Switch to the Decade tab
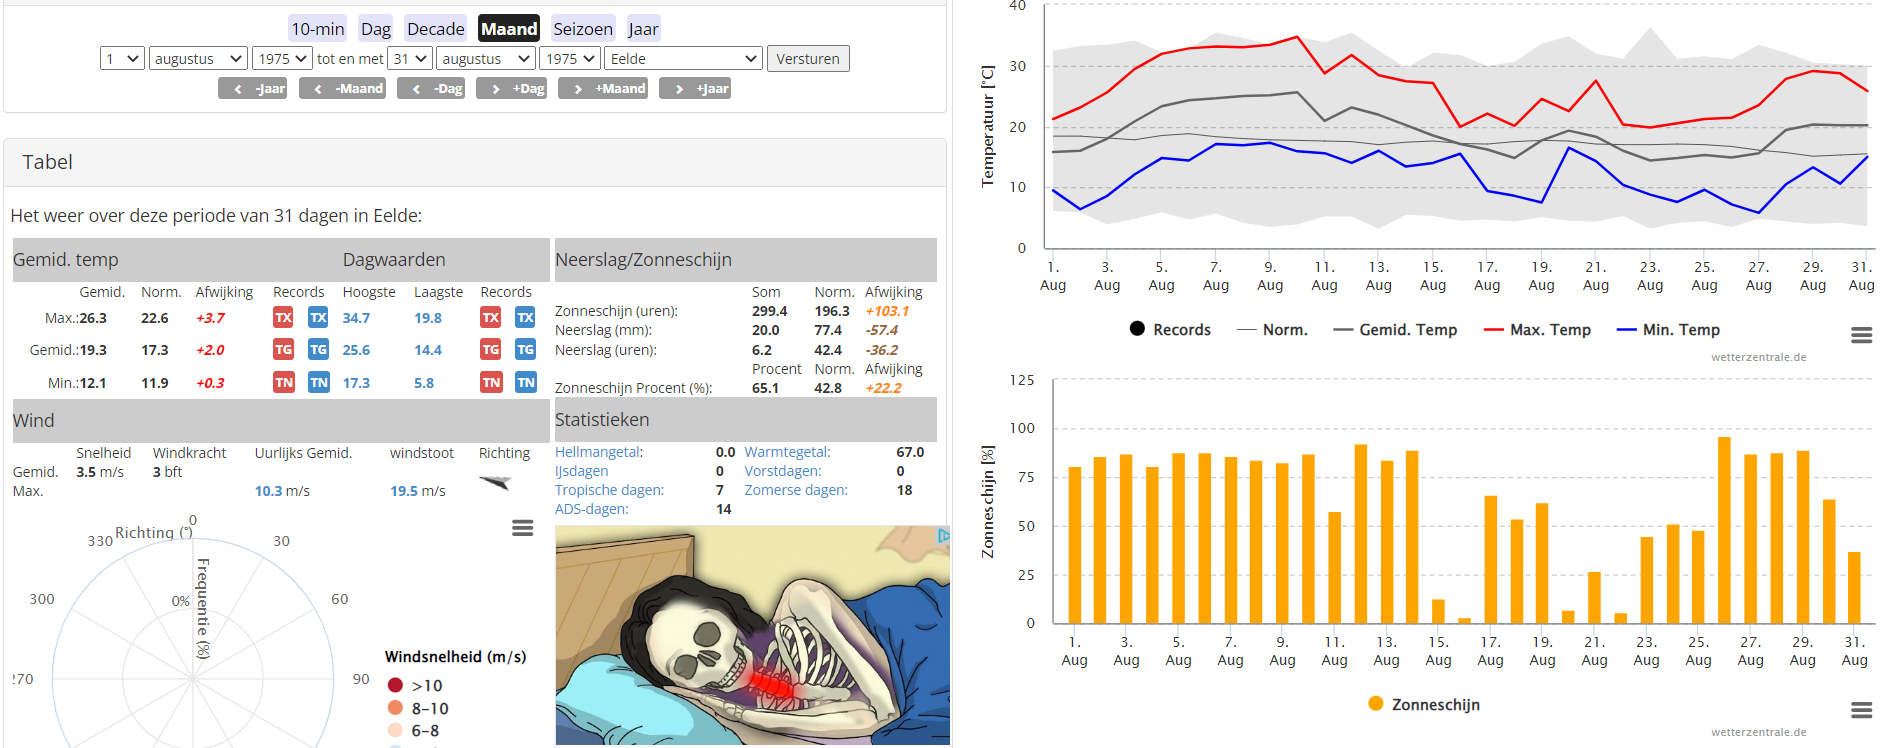The image size is (1881, 748). (436, 29)
